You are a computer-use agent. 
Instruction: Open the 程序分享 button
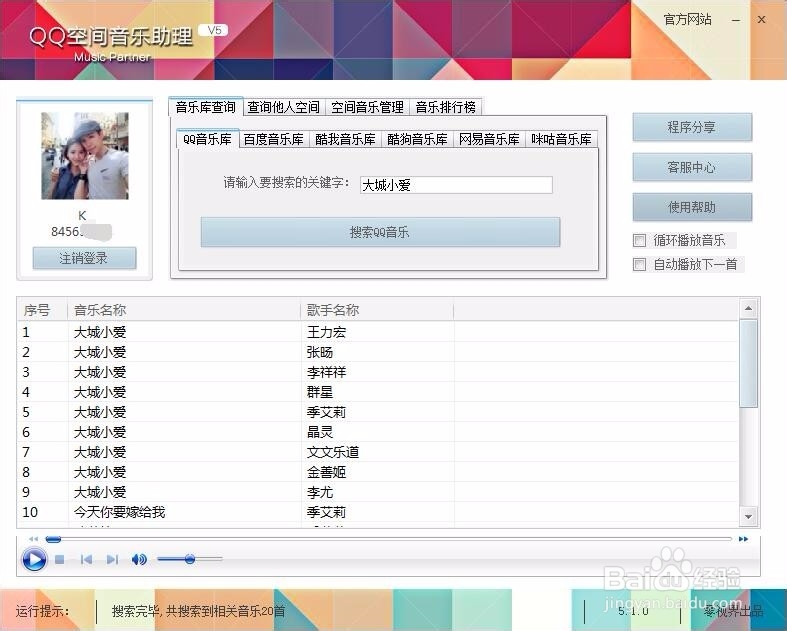(x=692, y=127)
